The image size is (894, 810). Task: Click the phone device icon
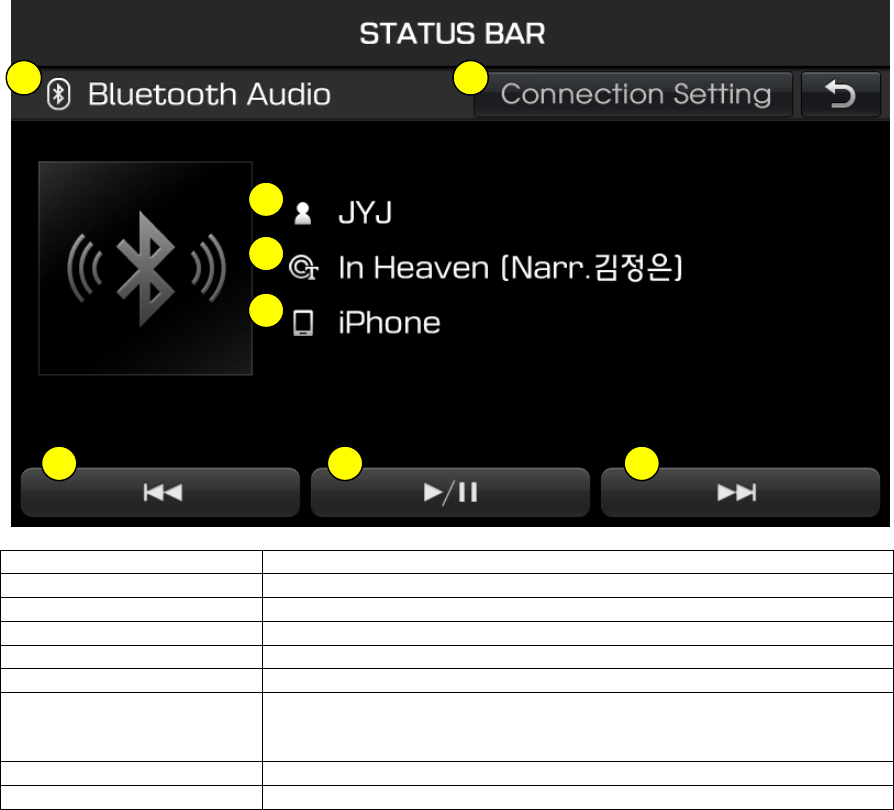click(x=303, y=323)
